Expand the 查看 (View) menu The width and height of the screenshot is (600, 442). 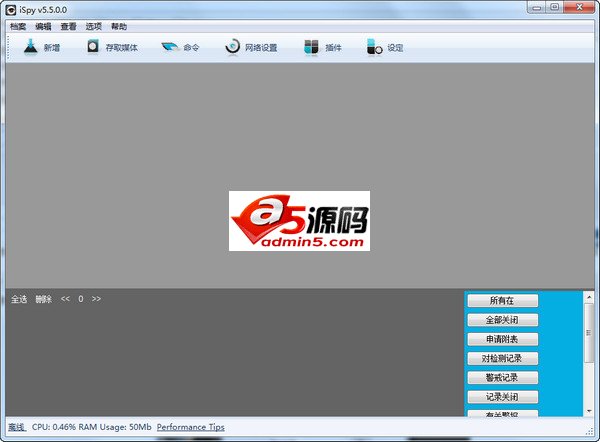tap(68, 26)
